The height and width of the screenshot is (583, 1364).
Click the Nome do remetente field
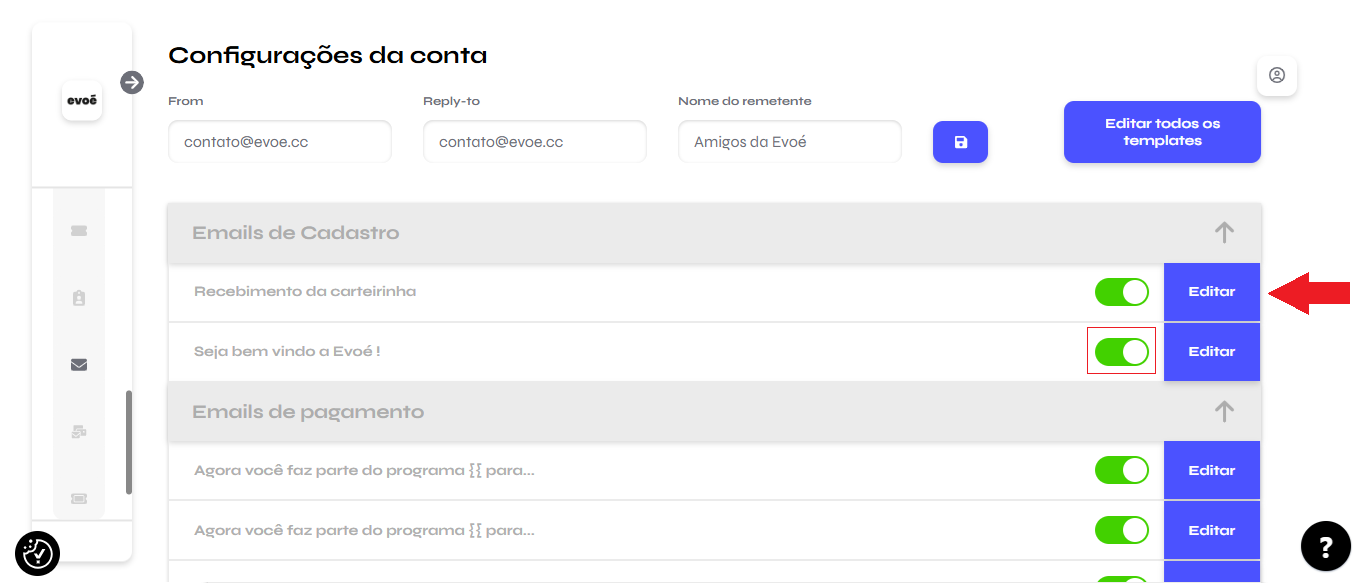coord(790,142)
